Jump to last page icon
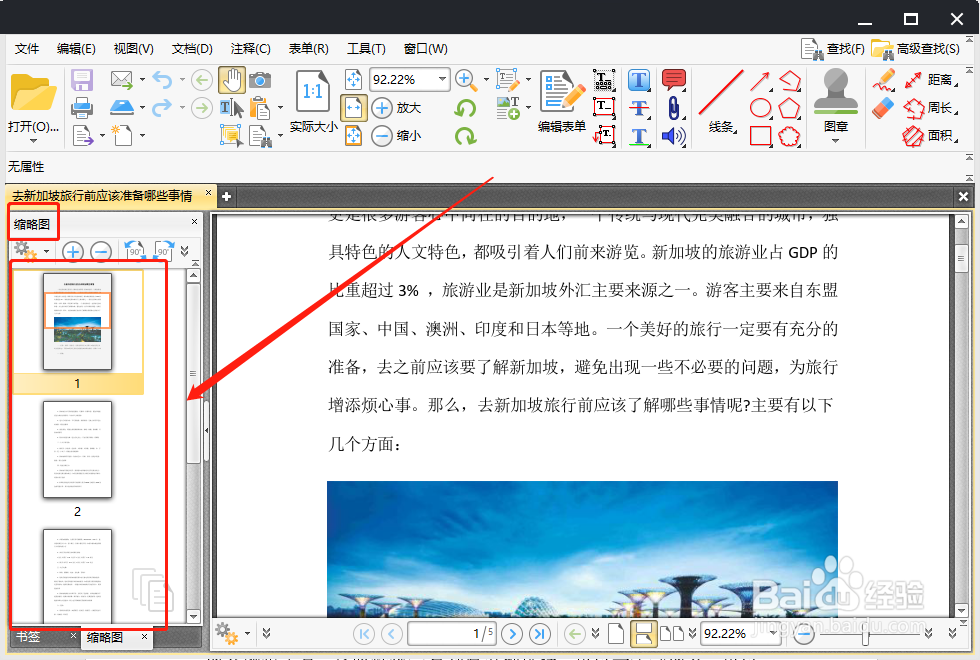Image resolution: width=980 pixels, height=660 pixels. click(540, 634)
